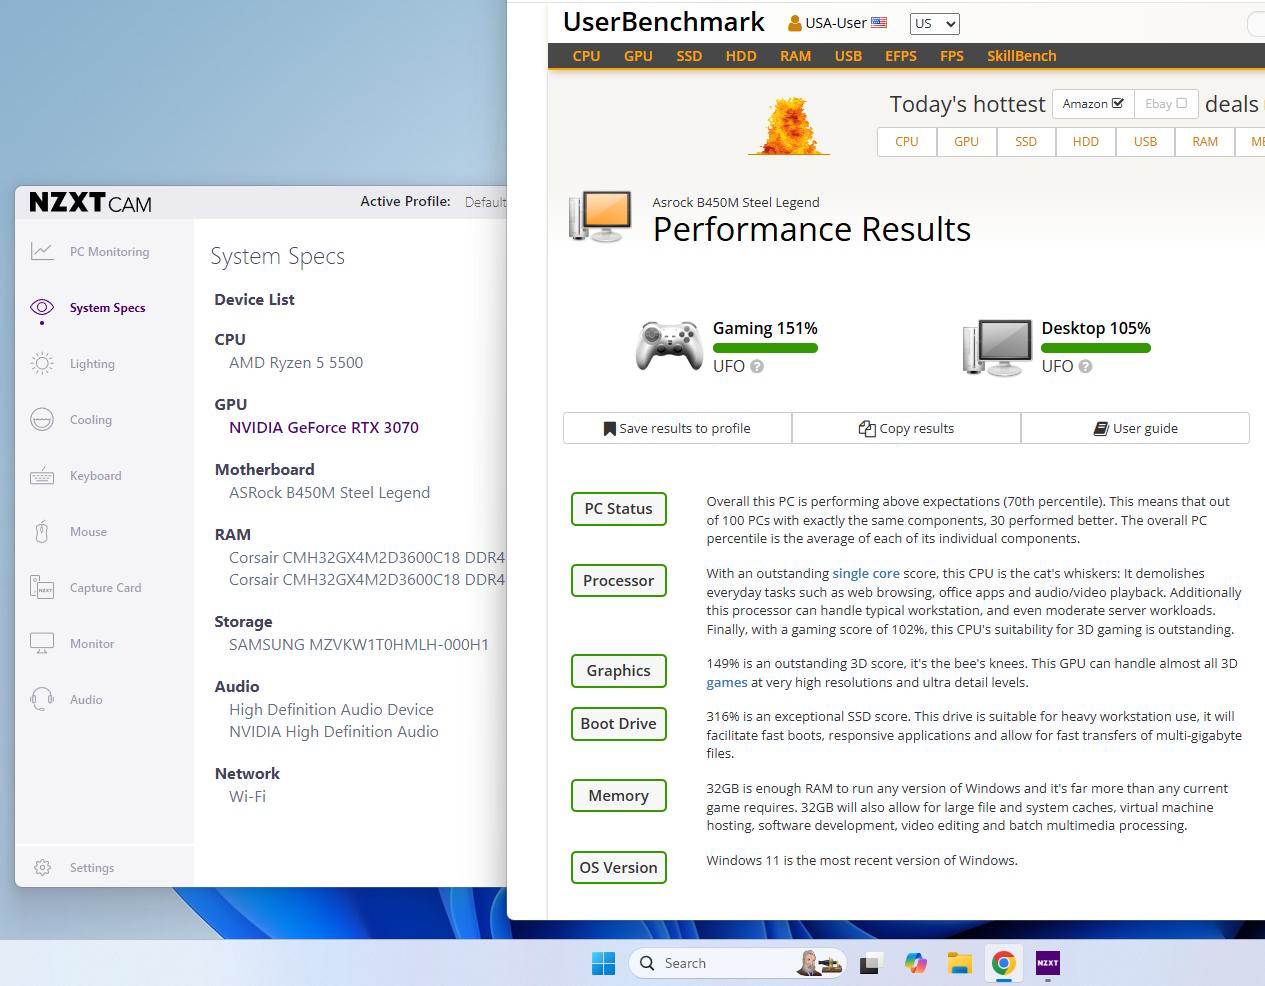Click the Gaming 151% green progress bar

765,348
